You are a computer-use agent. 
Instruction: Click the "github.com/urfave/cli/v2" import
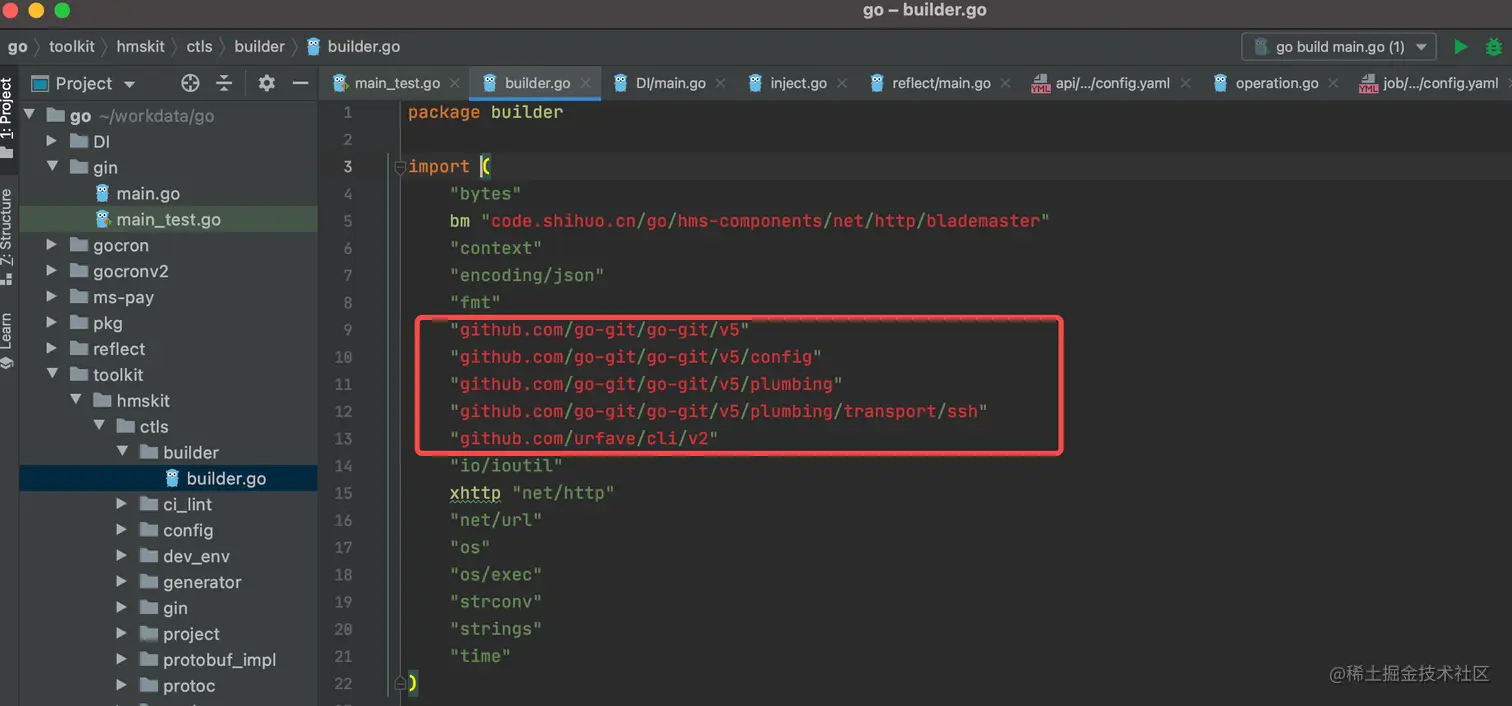click(584, 439)
